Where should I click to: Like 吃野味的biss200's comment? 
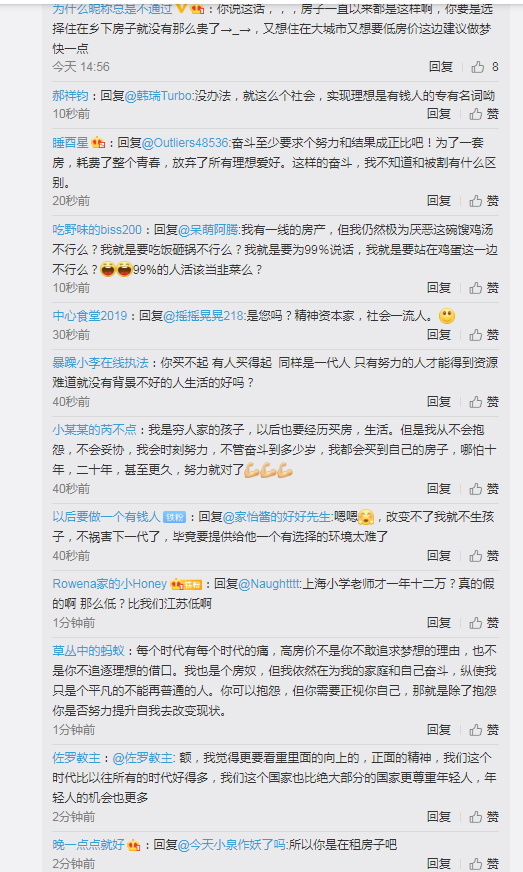(483, 288)
